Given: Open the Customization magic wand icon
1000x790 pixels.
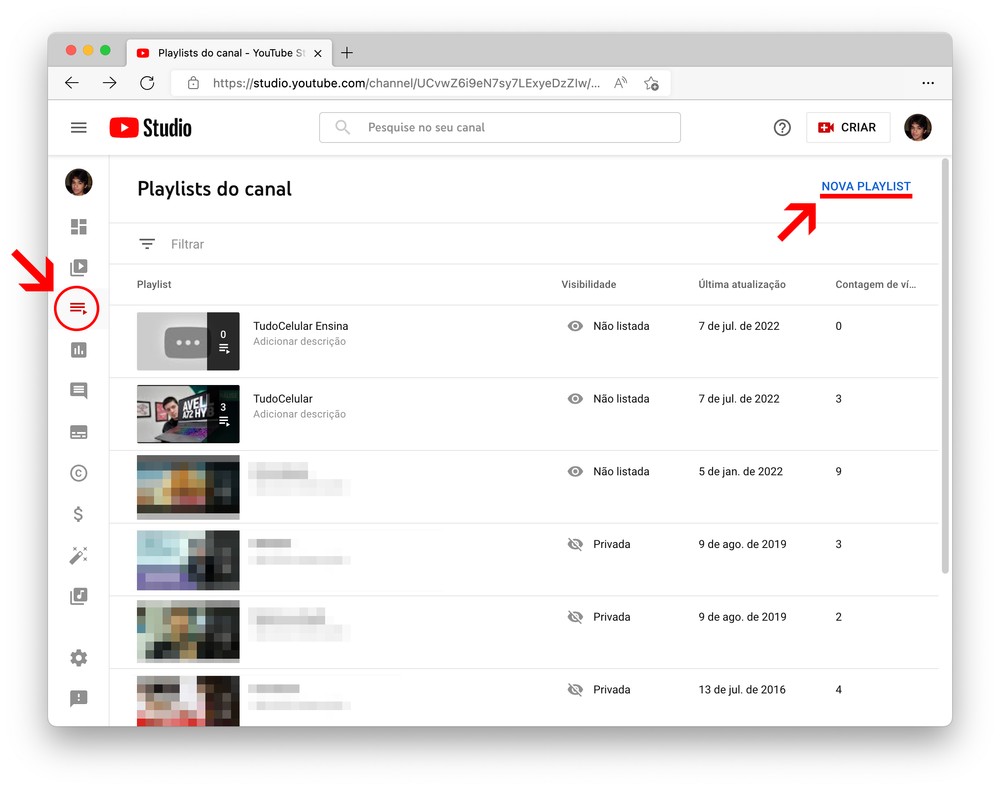Looking at the screenshot, I should [78, 555].
